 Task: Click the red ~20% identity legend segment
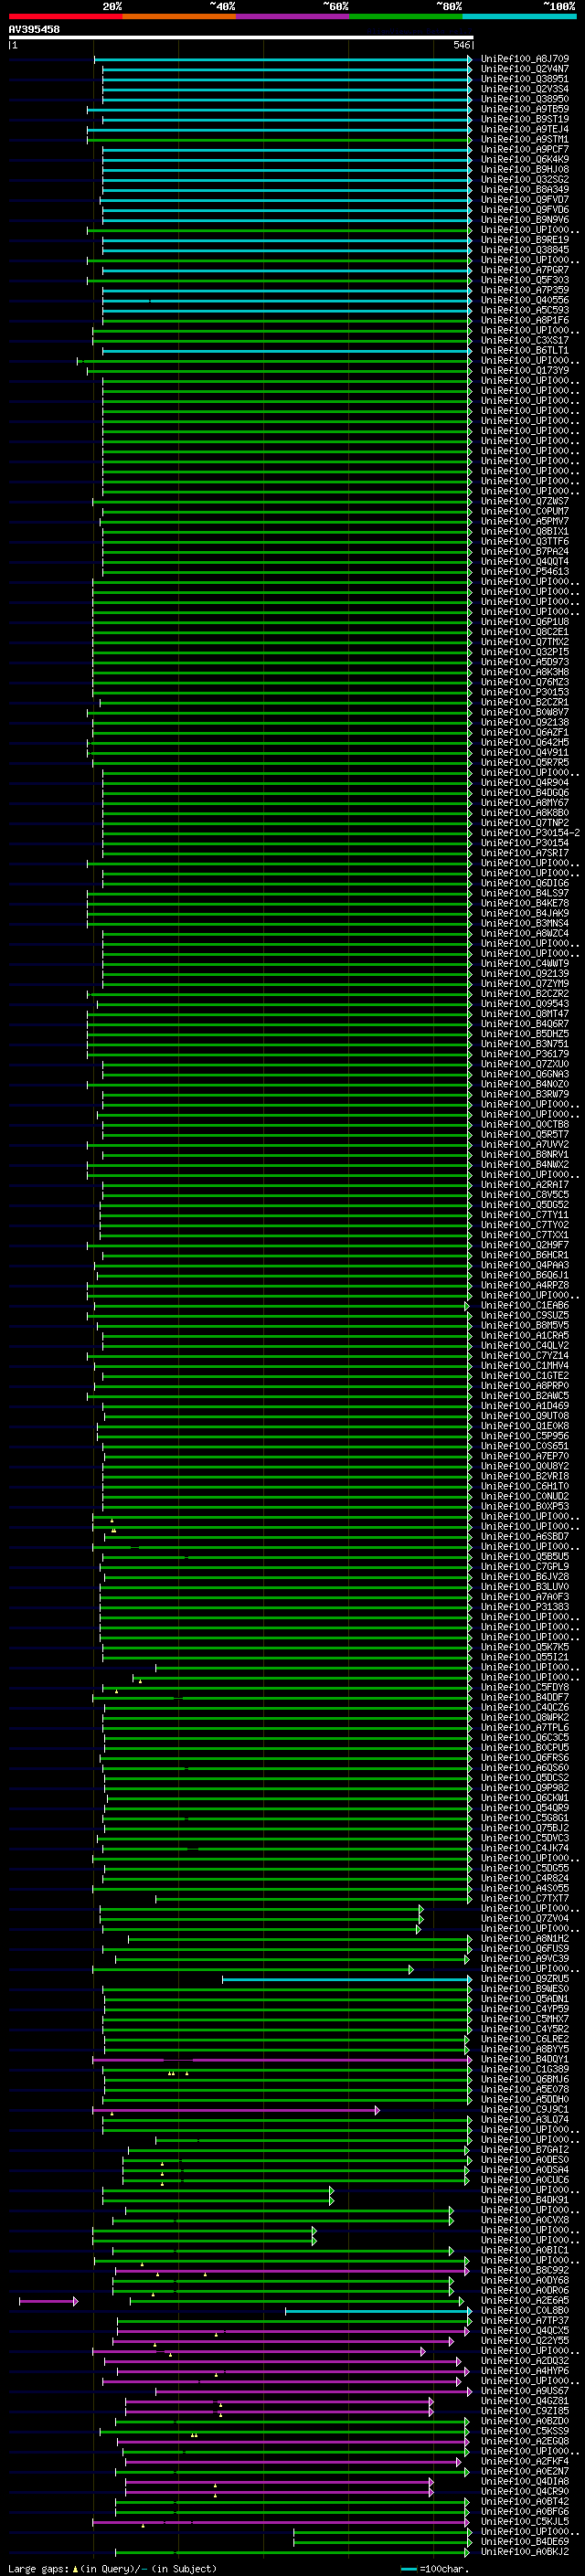65,17
